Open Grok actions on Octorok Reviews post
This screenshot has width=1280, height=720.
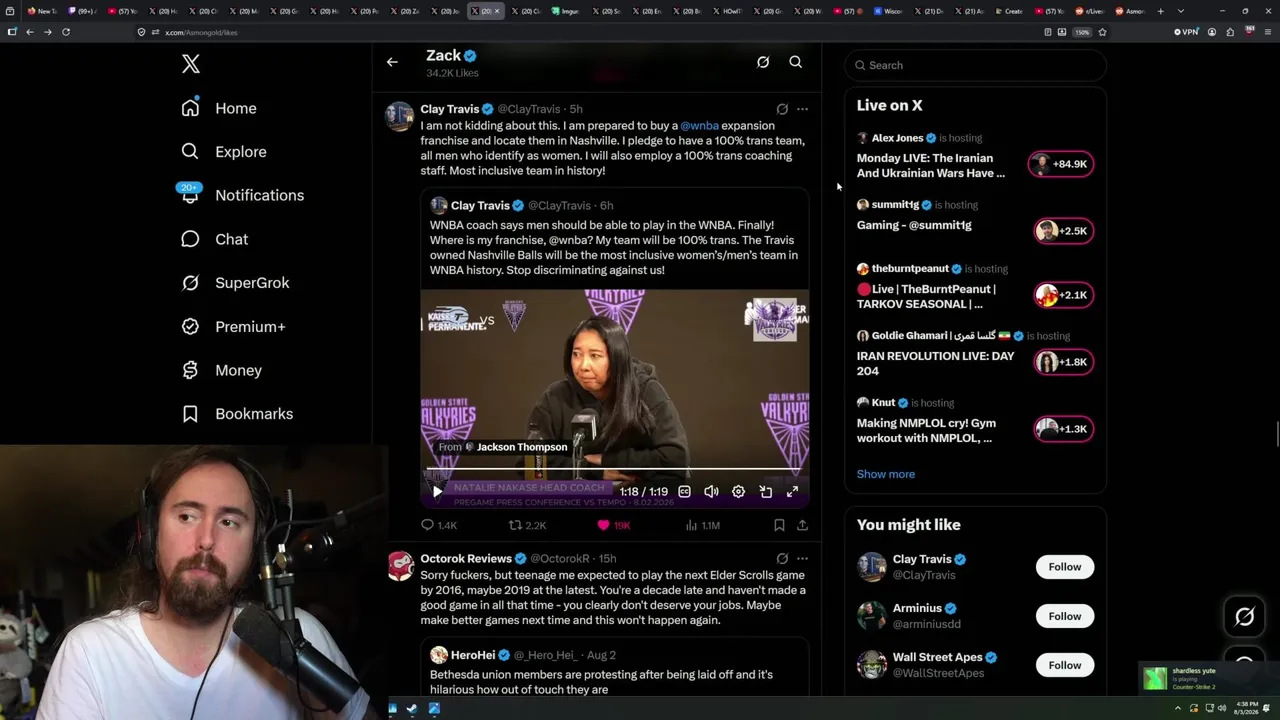[782, 559]
